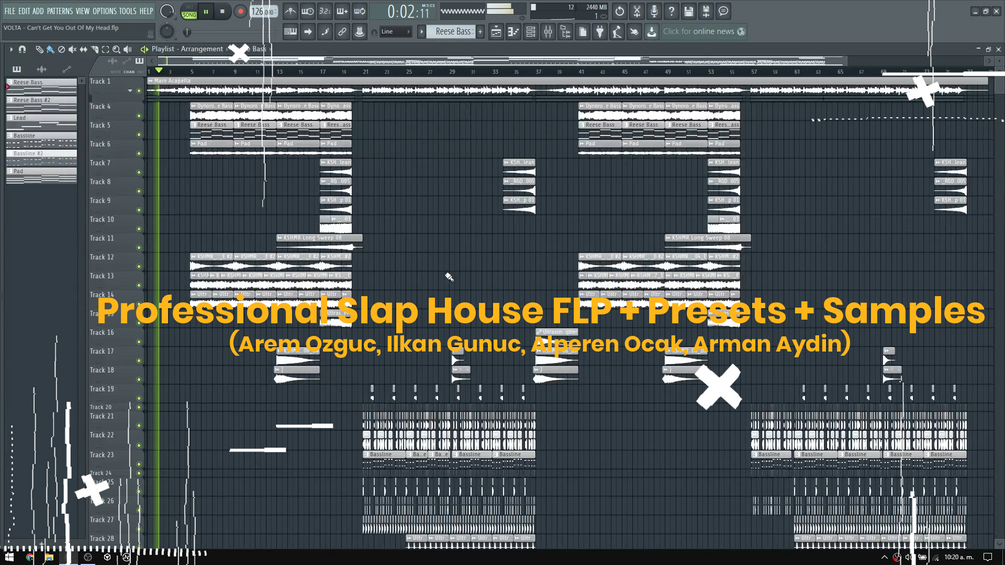1005x565 pixels.
Task: Open the plugin picker plug icon
Action: (x=600, y=31)
